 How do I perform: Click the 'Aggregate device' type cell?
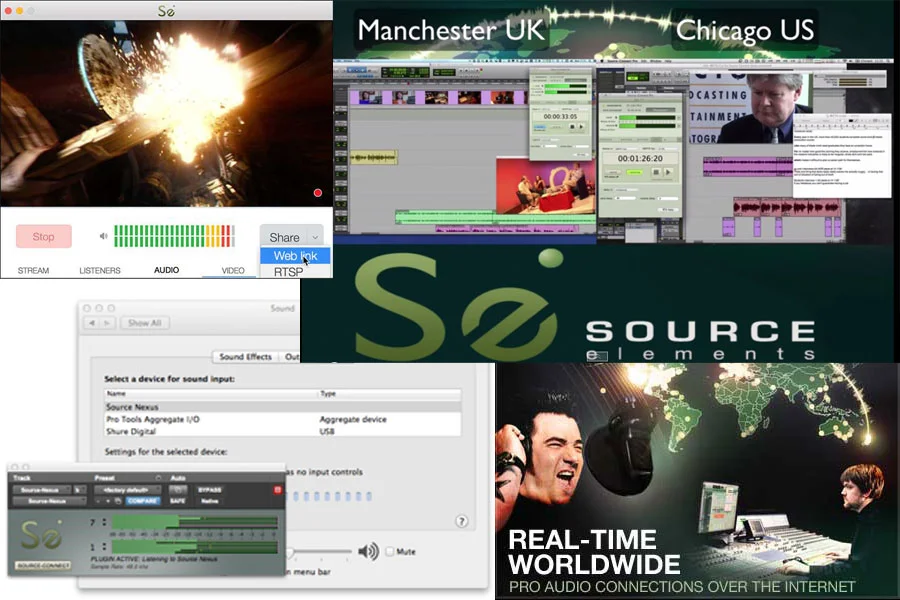pyautogui.click(x=353, y=419)
